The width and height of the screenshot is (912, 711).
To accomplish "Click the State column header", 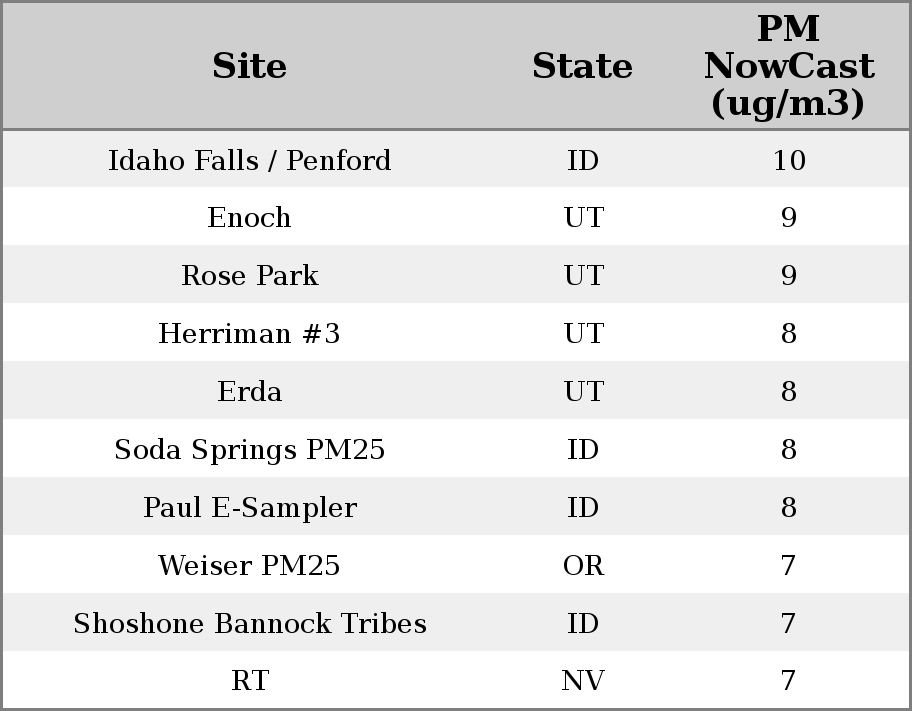I will click(582, 66).
